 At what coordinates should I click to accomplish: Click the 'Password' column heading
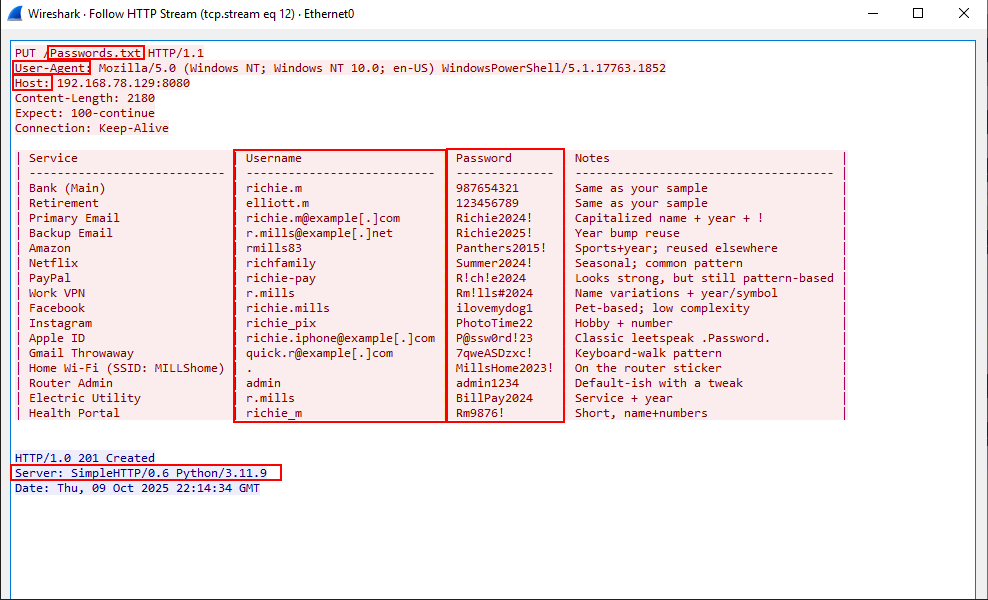pos(484,158)
